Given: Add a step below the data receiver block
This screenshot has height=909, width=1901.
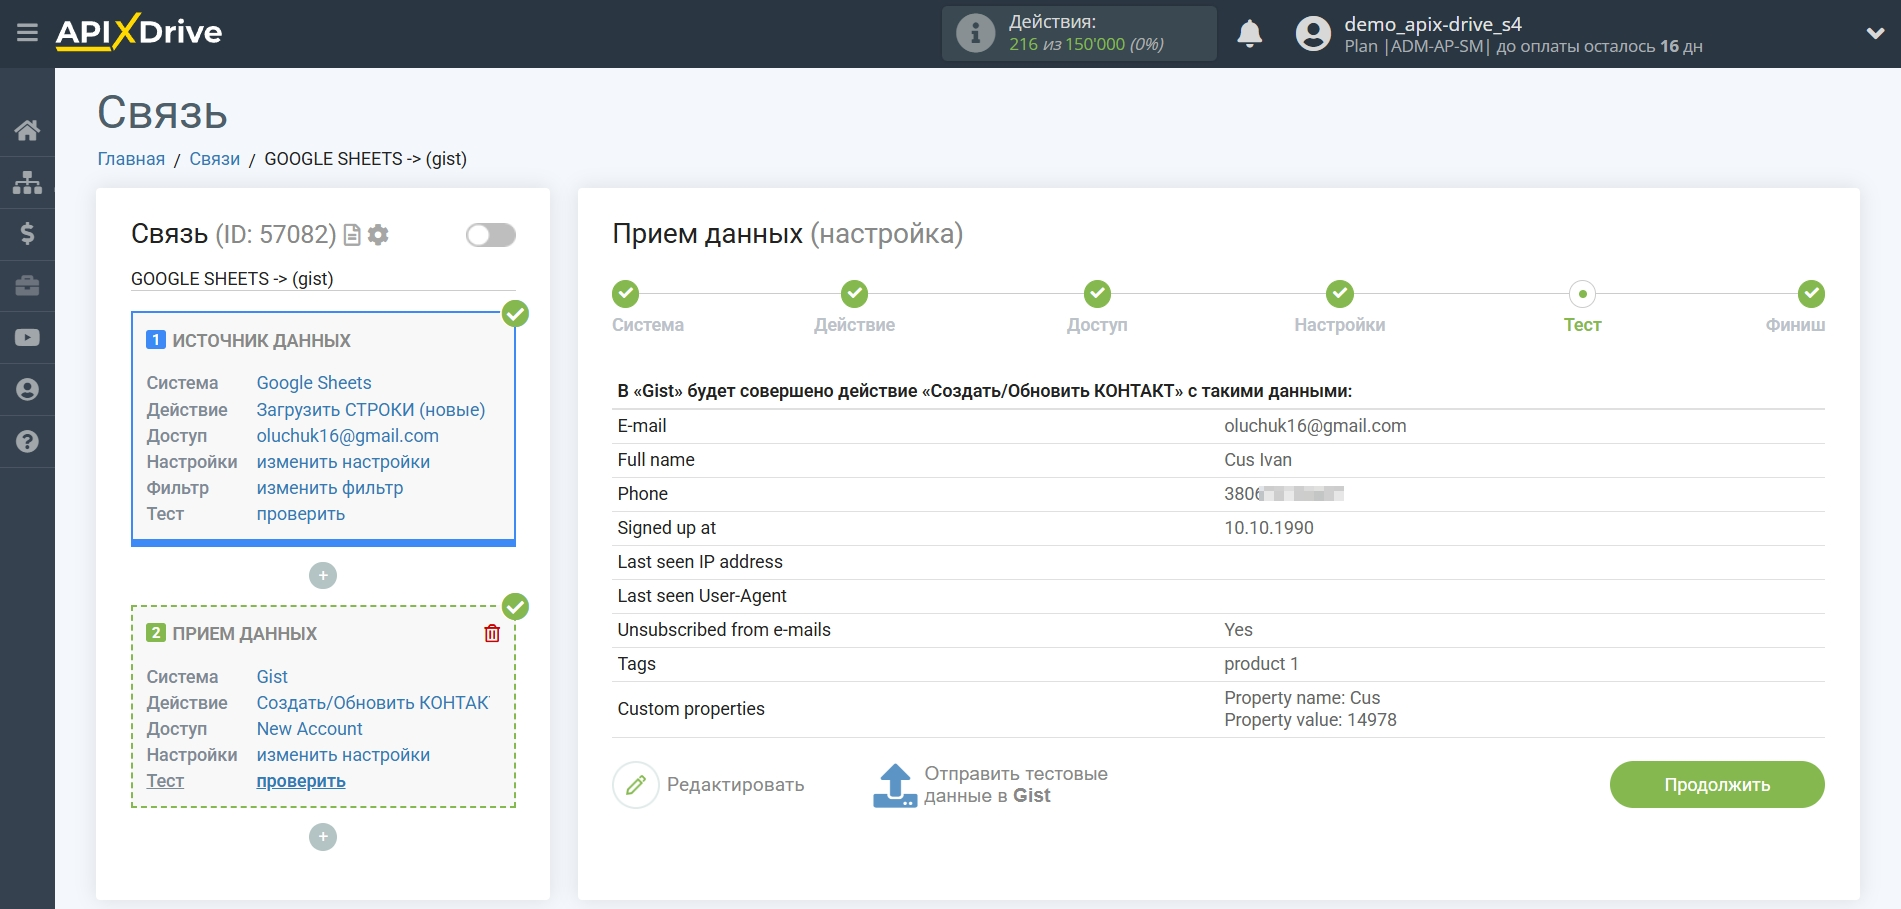Looking at the screenshot, I should (x=323, y=837).
